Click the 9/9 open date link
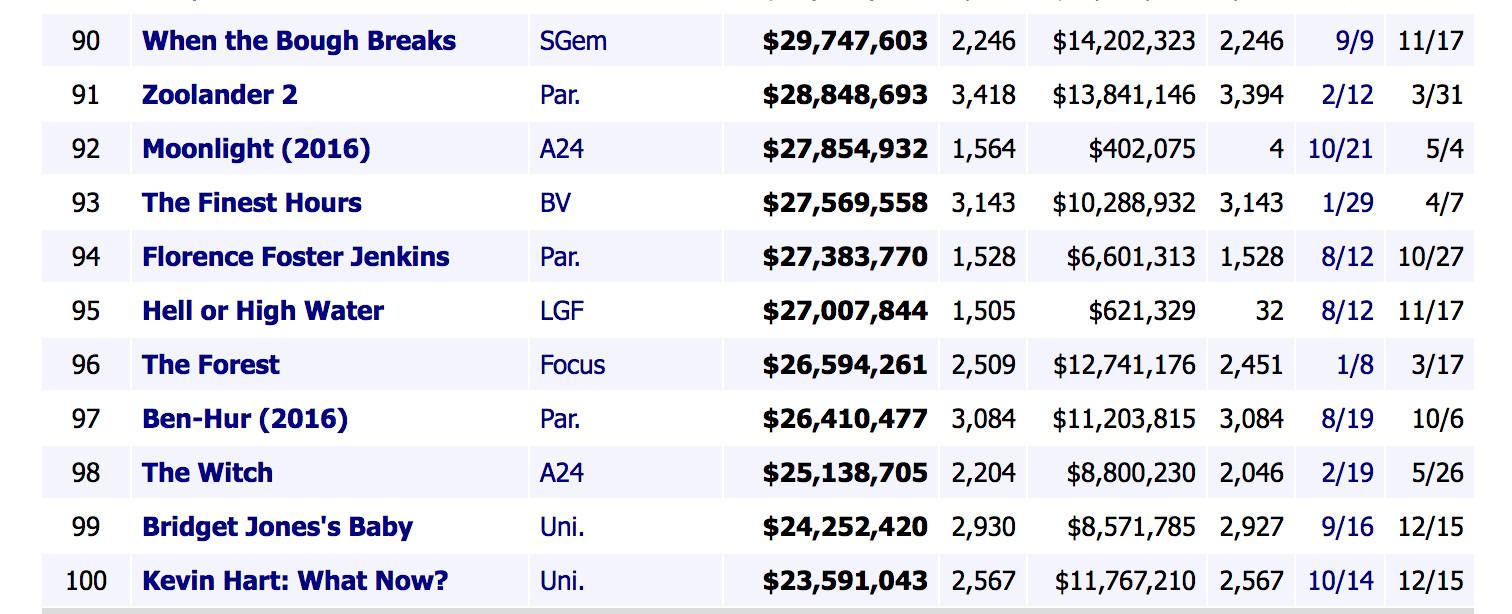The height and width of the screenshot is (614, 1512). coord(1354,41)
